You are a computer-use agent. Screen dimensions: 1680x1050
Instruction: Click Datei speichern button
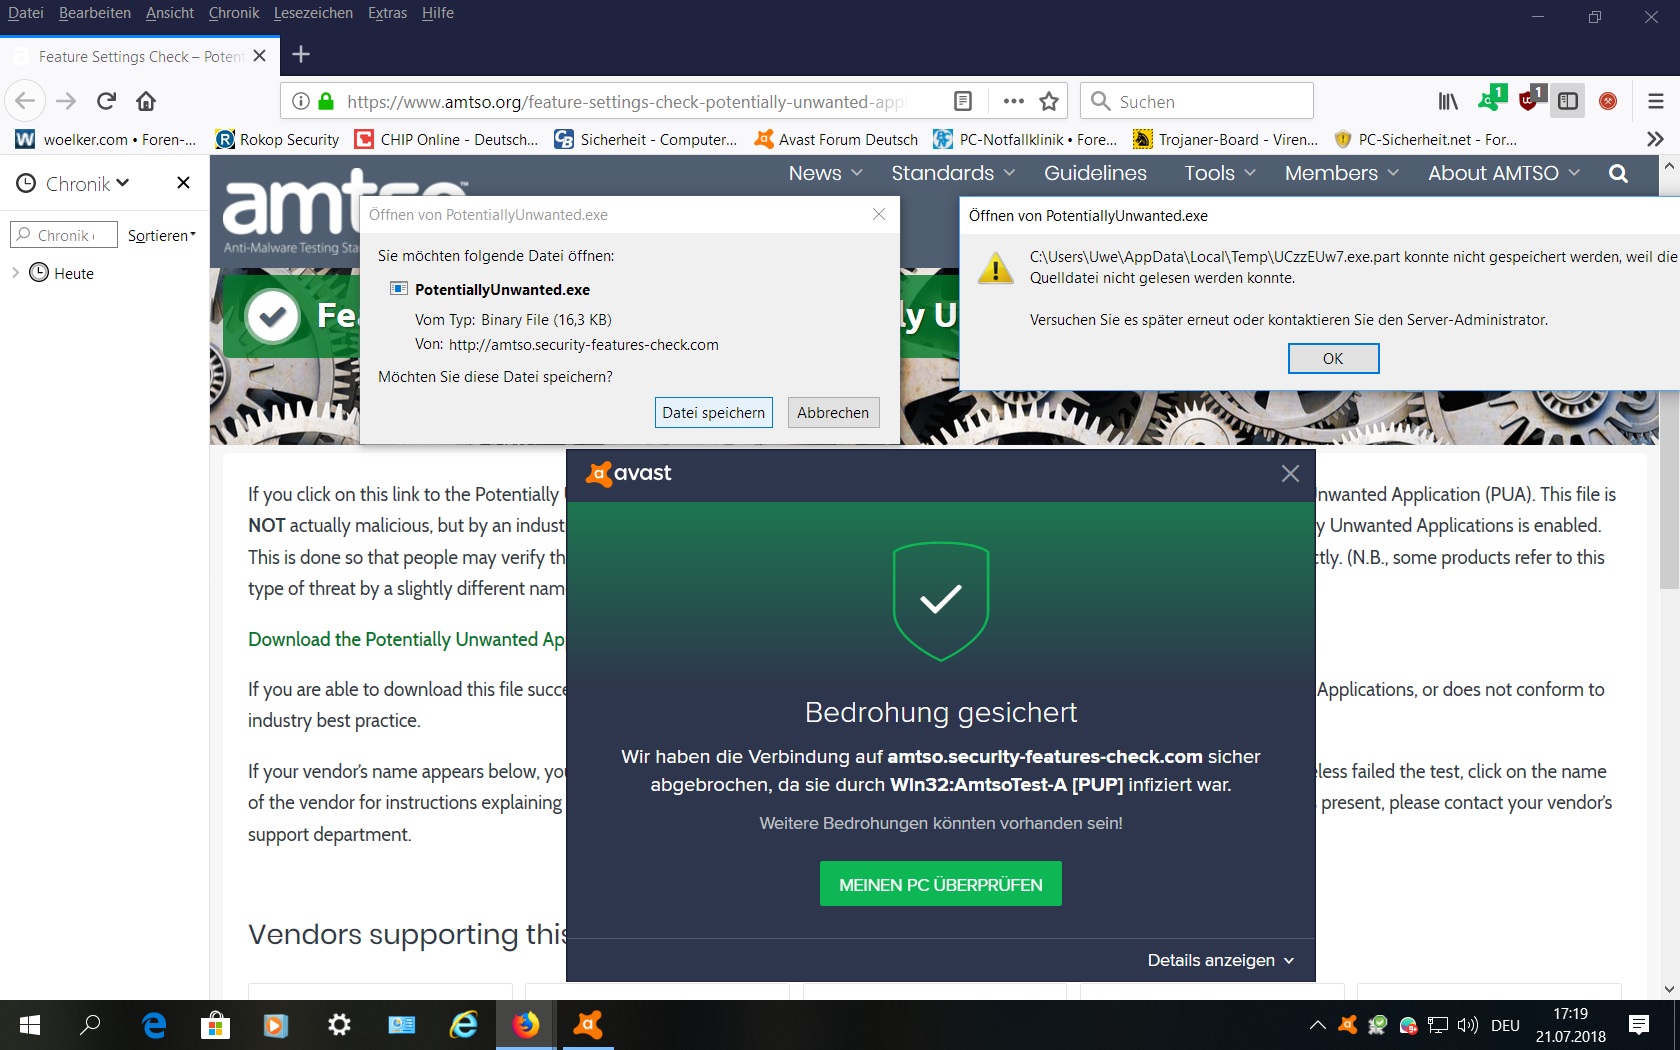713,412
